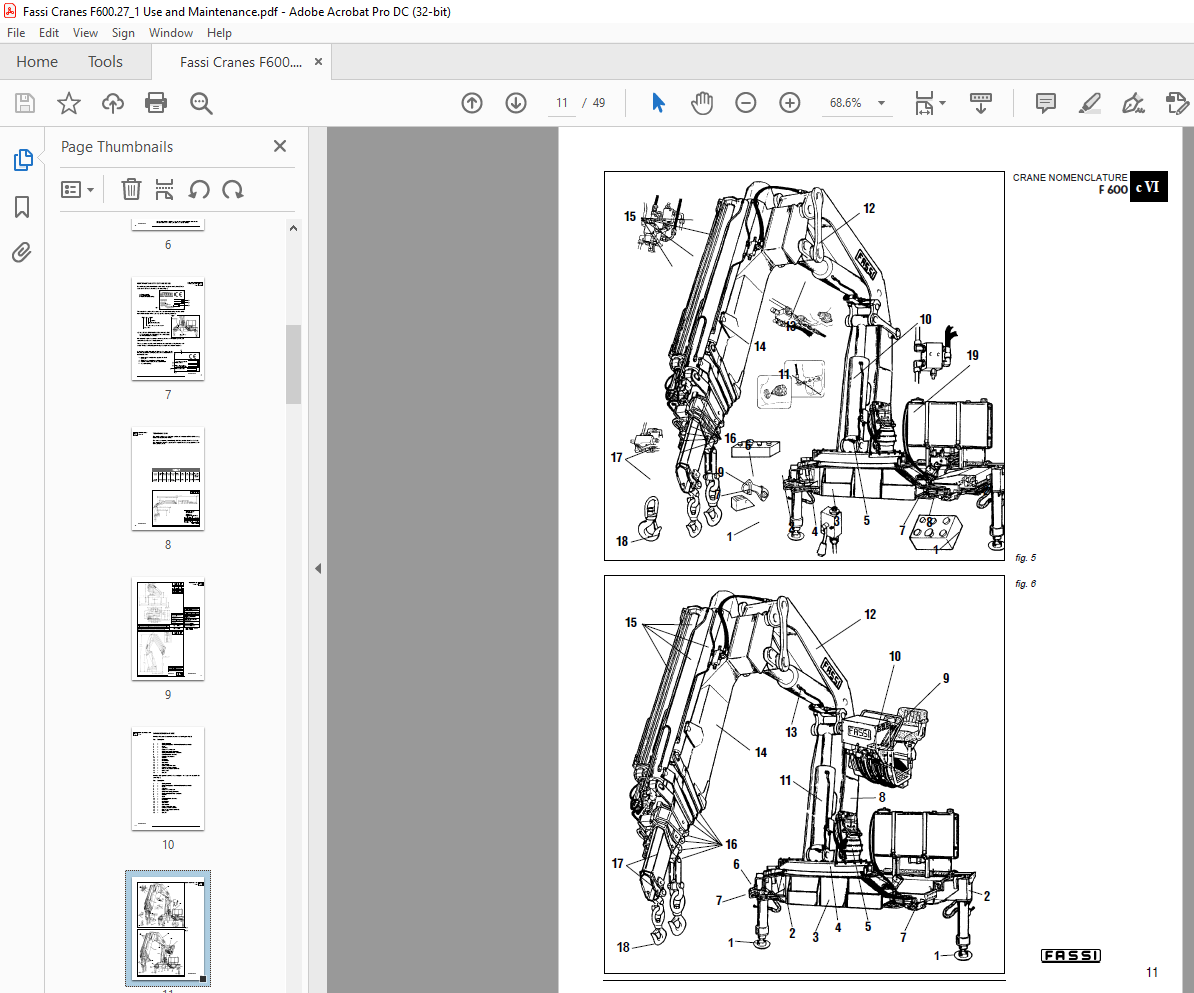
Task: Open the View menu
Action: click(85, 33)
